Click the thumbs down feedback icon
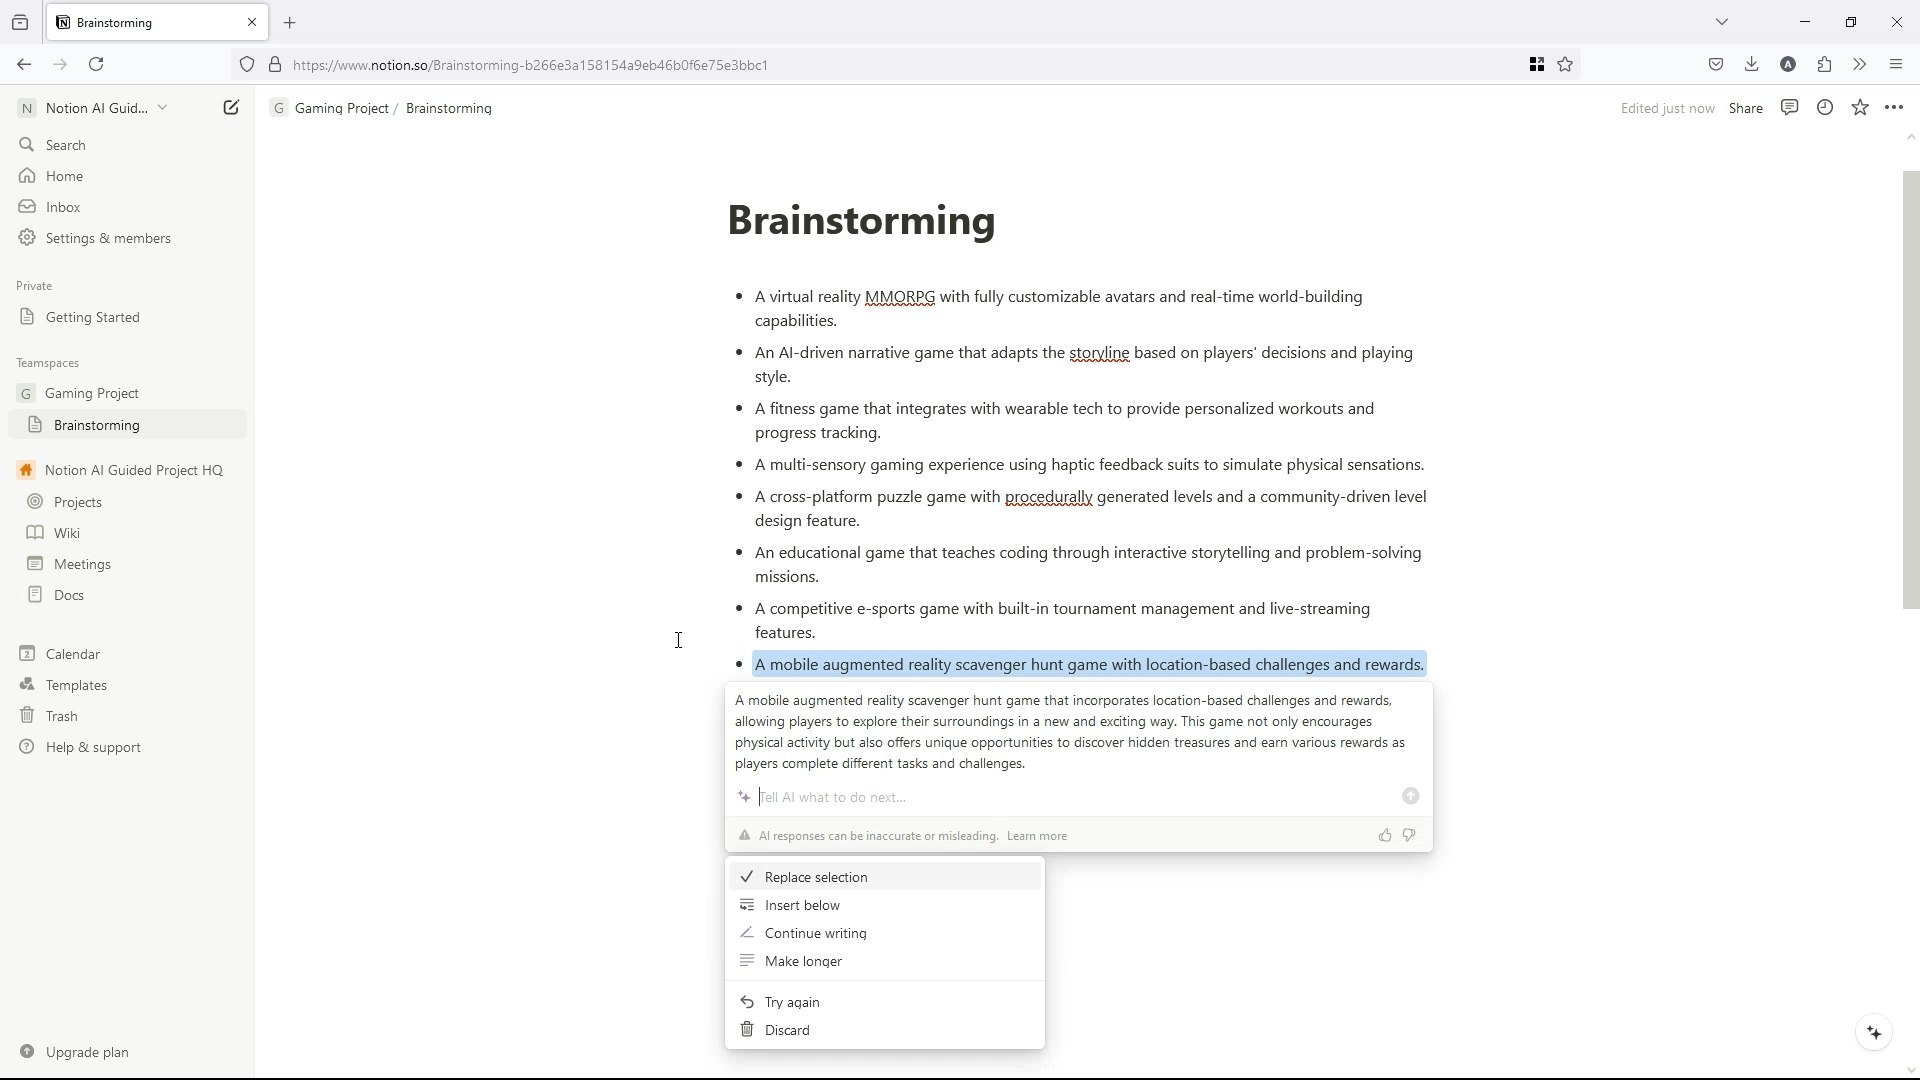This screenshot has width=1920, height=1080. coord(1409,835)
